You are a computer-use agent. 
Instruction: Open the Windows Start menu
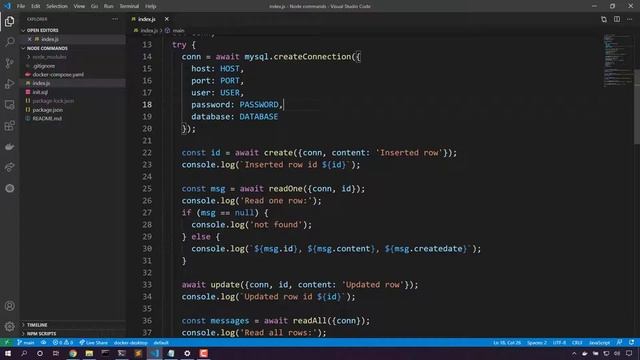[x=8, y=353]
